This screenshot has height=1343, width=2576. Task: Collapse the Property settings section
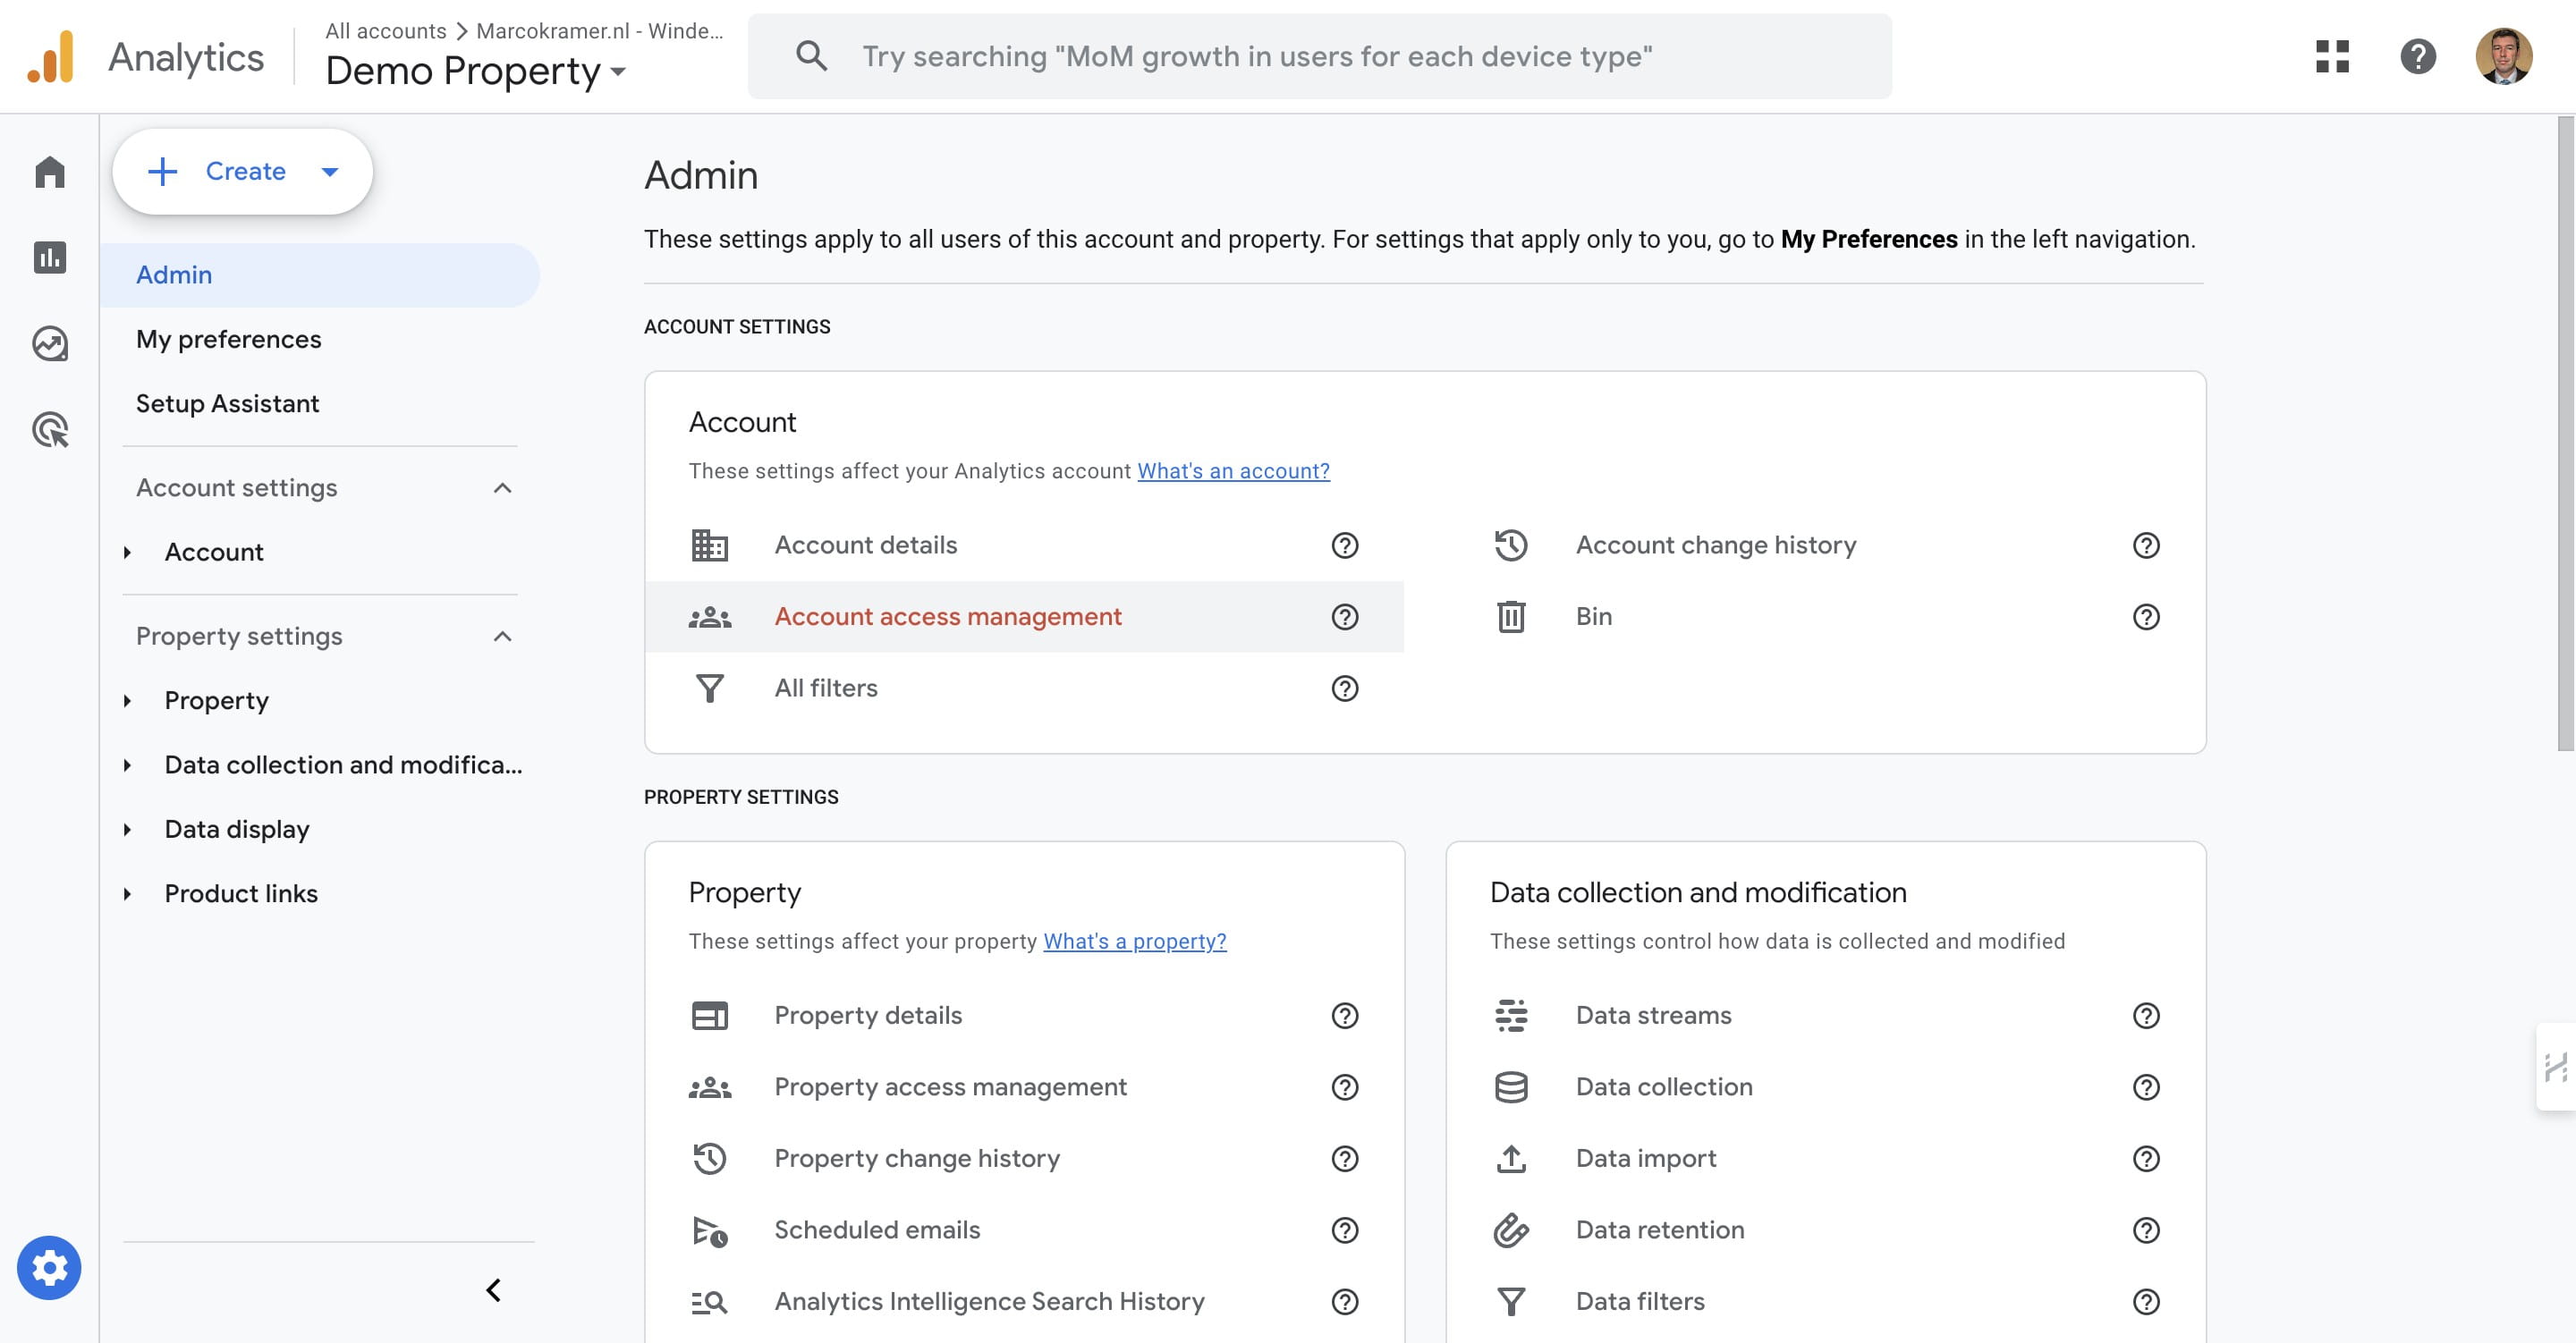pos(503,636)
